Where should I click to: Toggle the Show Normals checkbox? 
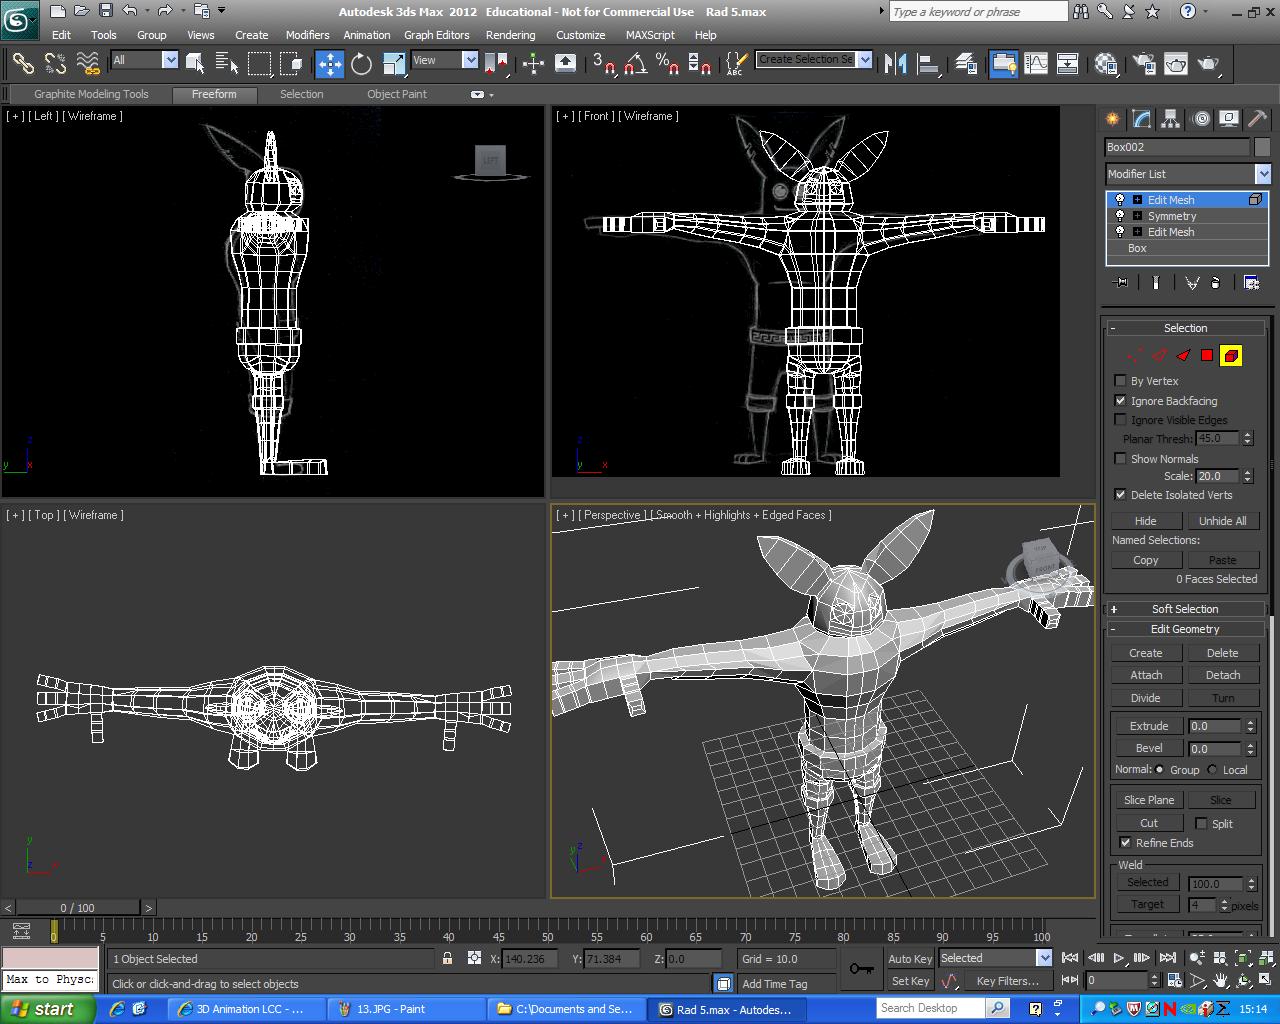[x=1120, y=459]
